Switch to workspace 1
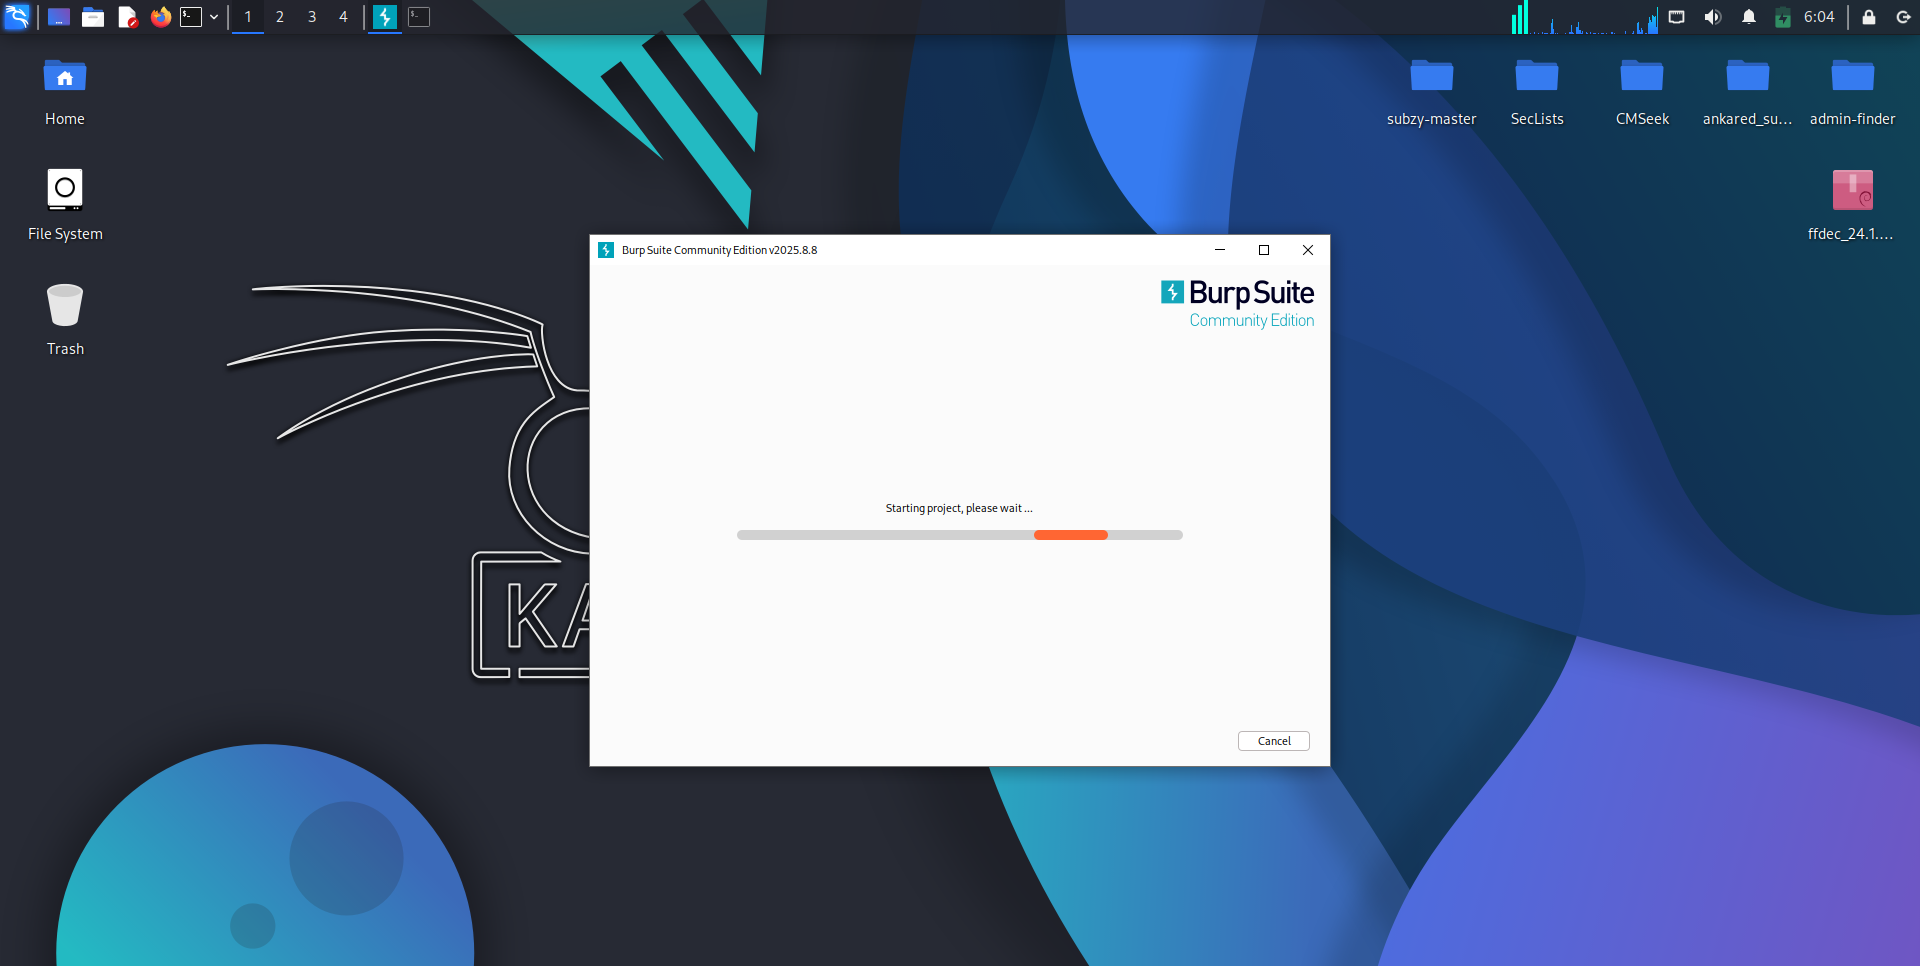1920x966 pixels. click(x=248, y=17)
